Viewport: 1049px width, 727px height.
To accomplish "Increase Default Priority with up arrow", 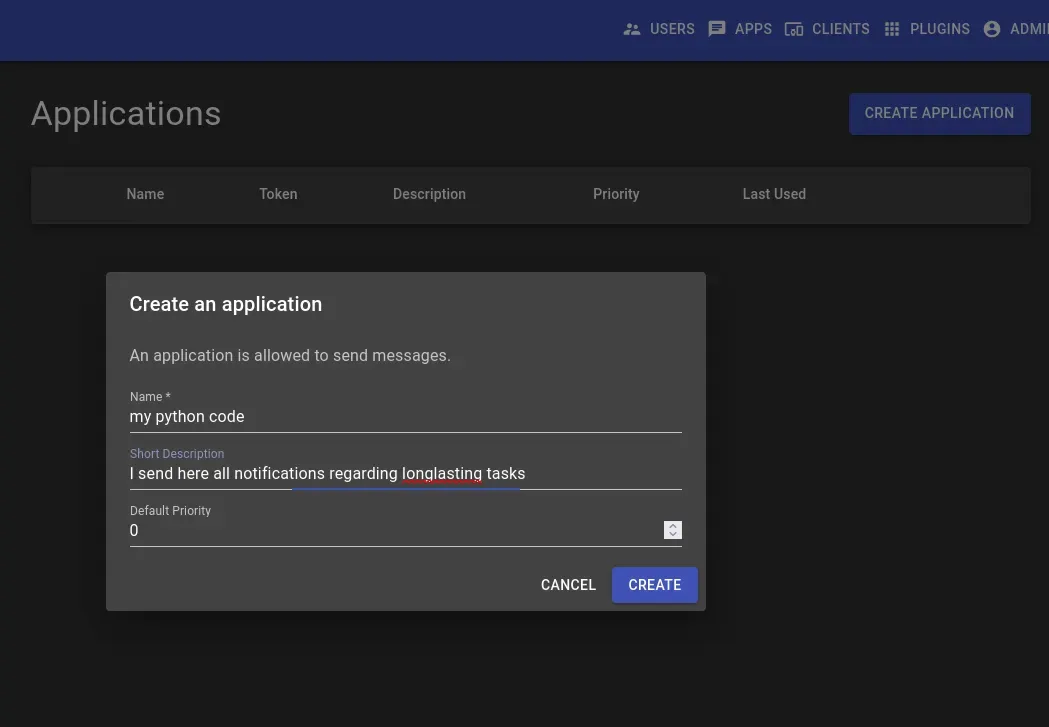I will [672, 526].
